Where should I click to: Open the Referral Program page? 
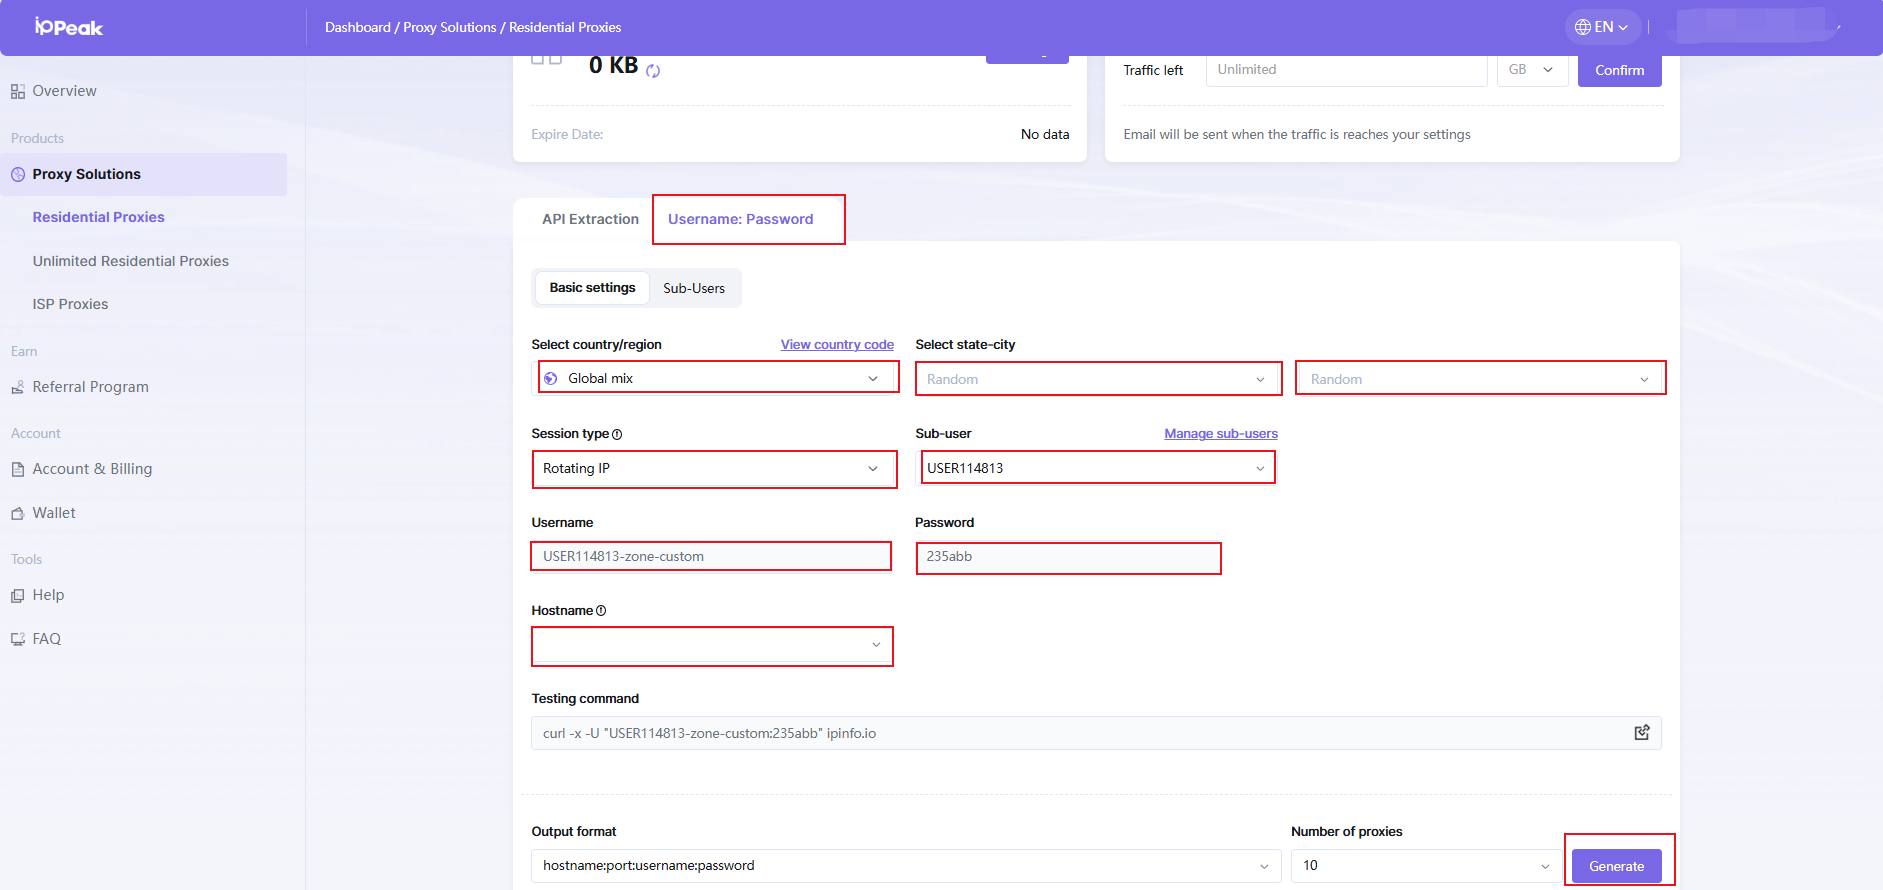90,387
